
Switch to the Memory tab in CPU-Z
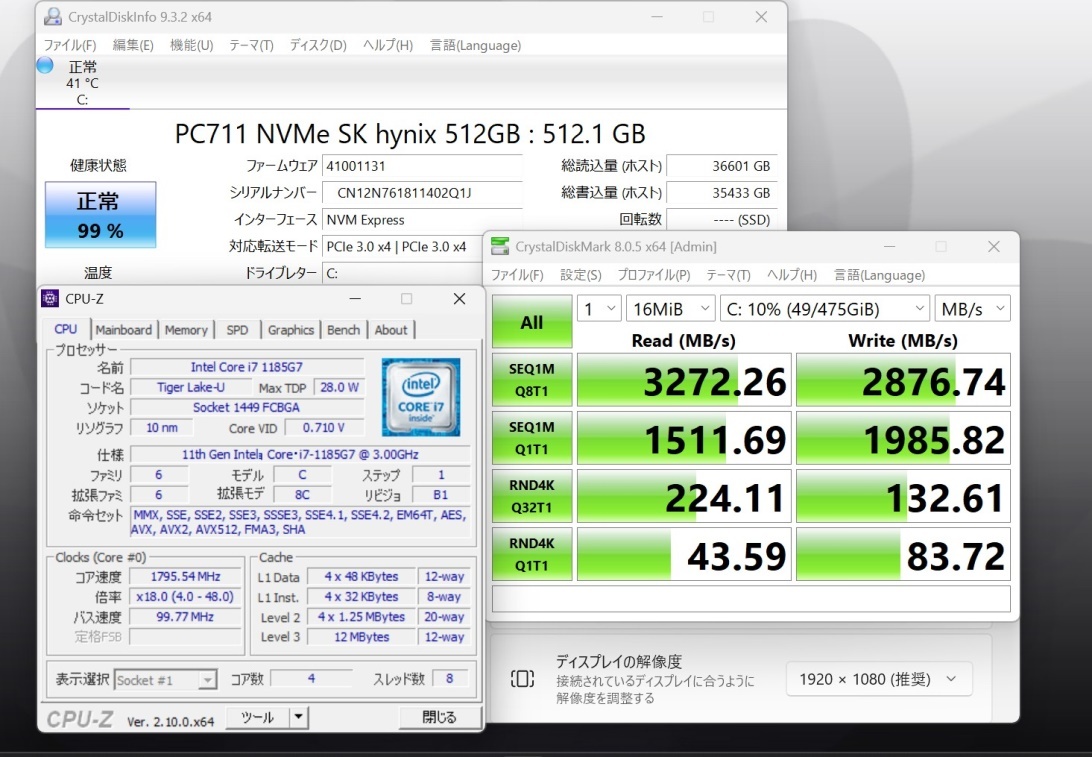pyautogui.click(x=186, y=330)
